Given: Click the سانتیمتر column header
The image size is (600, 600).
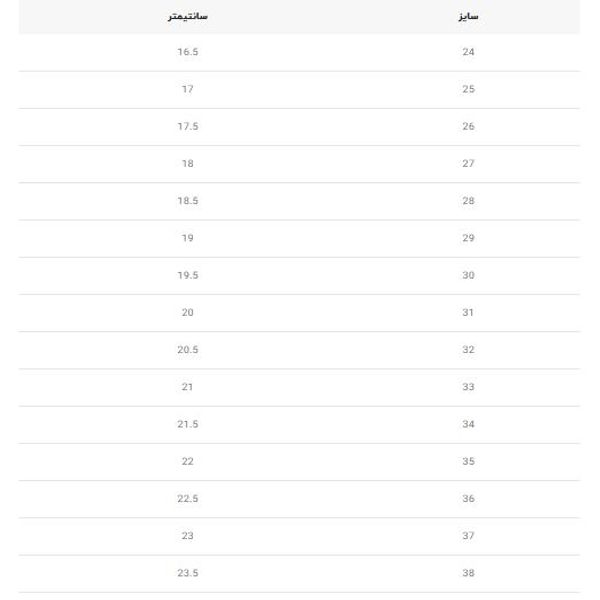Looking at the screenshot, I should click(x=187, y=17).
